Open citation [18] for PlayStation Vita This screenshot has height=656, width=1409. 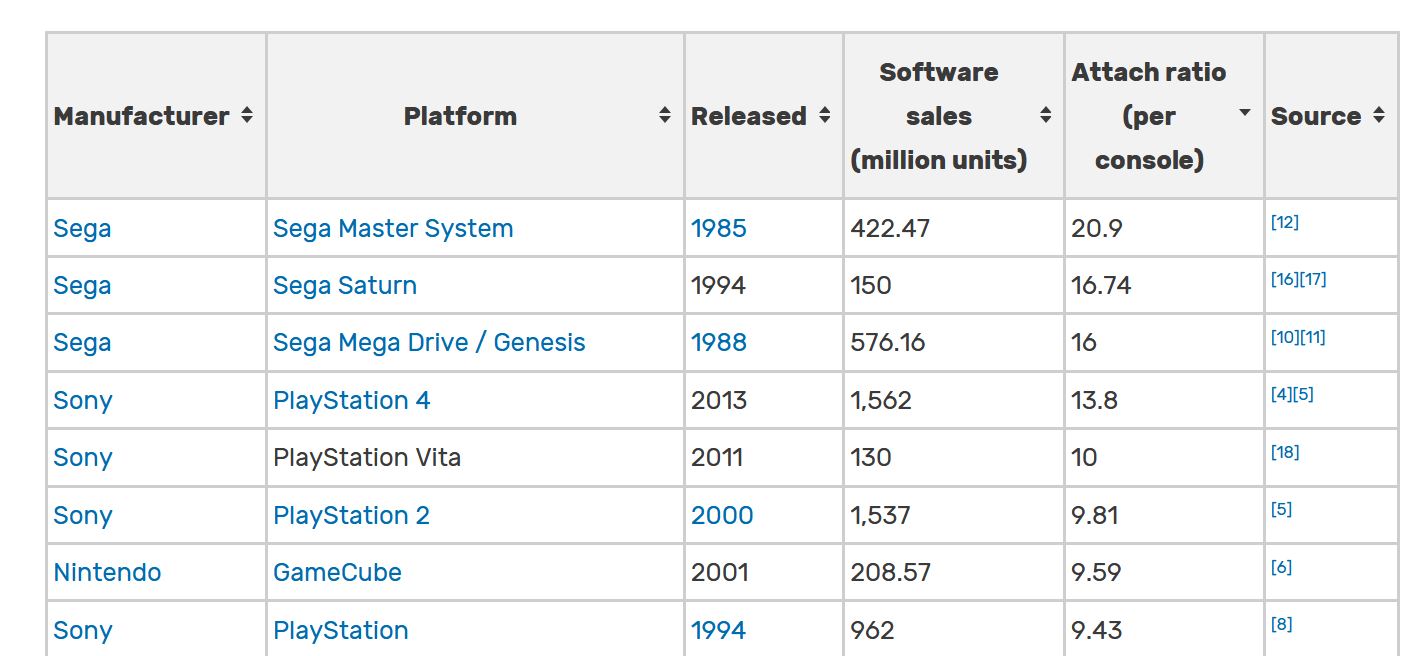(1285, 452)
